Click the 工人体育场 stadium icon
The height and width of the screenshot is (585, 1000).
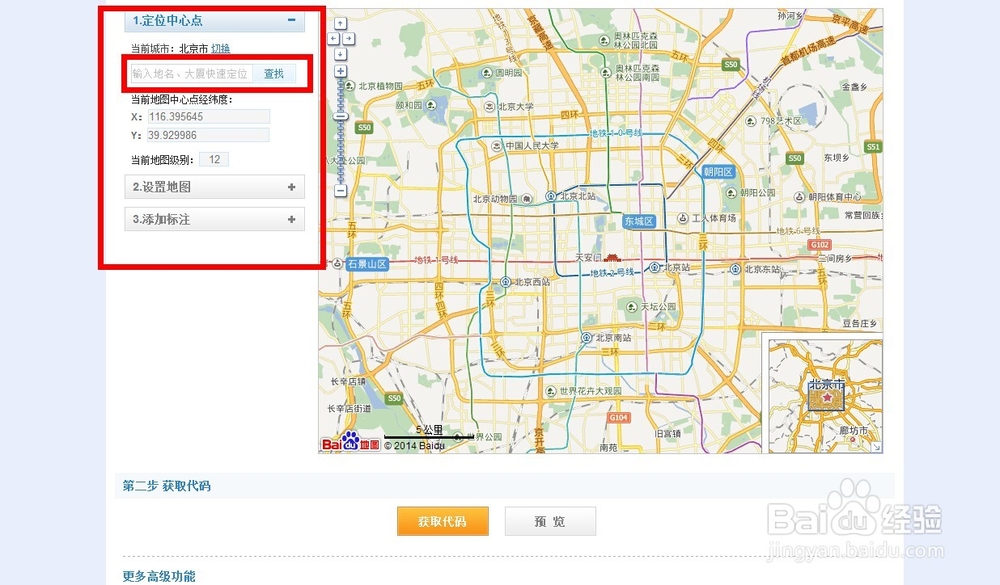pyautogui.click(x=682, y=218)
